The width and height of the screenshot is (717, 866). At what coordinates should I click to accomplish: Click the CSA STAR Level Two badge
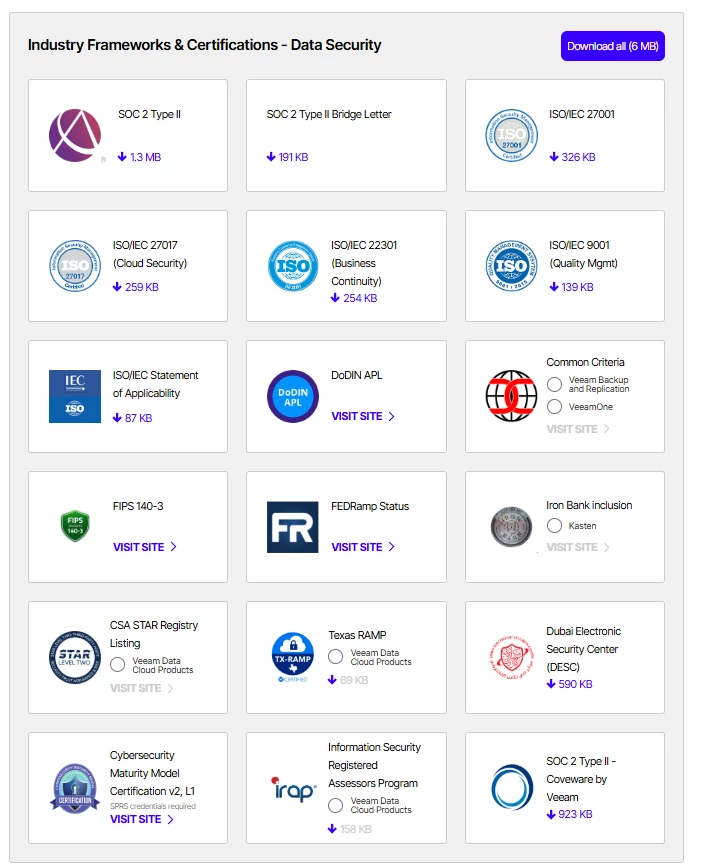click(x=75, y=657)
